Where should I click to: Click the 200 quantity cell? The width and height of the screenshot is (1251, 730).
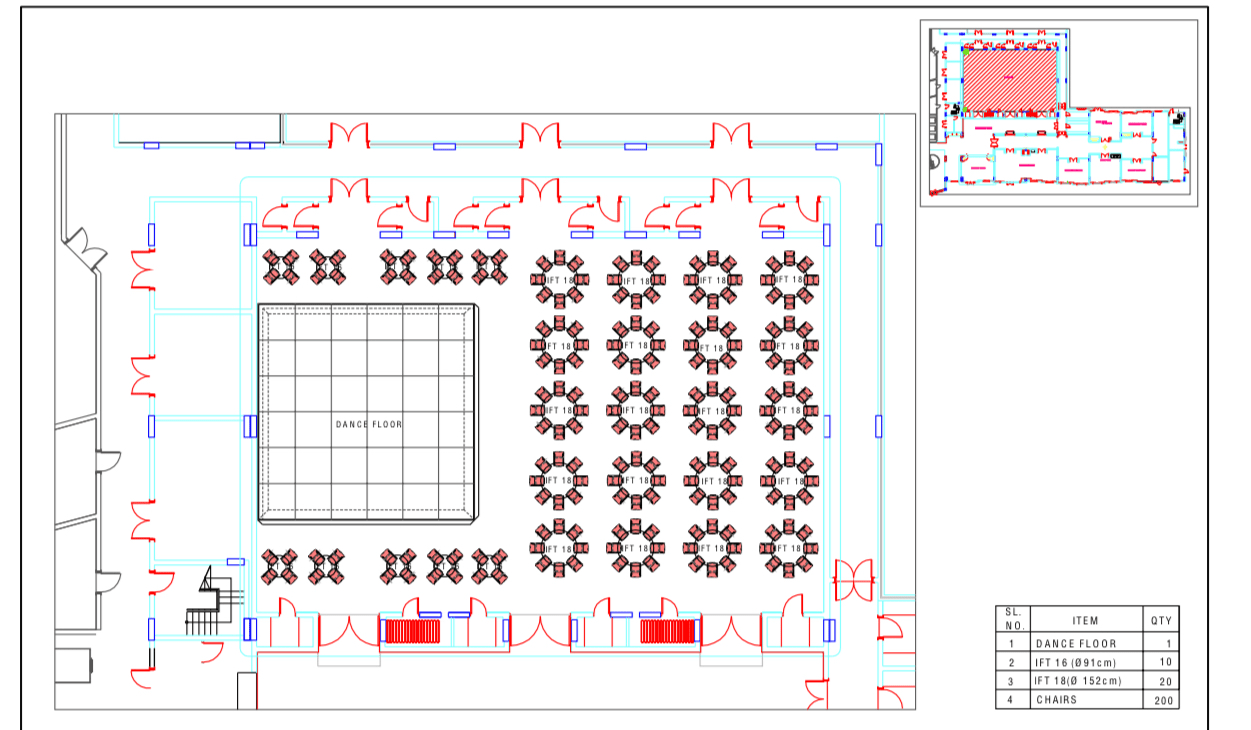[1160, 700]
